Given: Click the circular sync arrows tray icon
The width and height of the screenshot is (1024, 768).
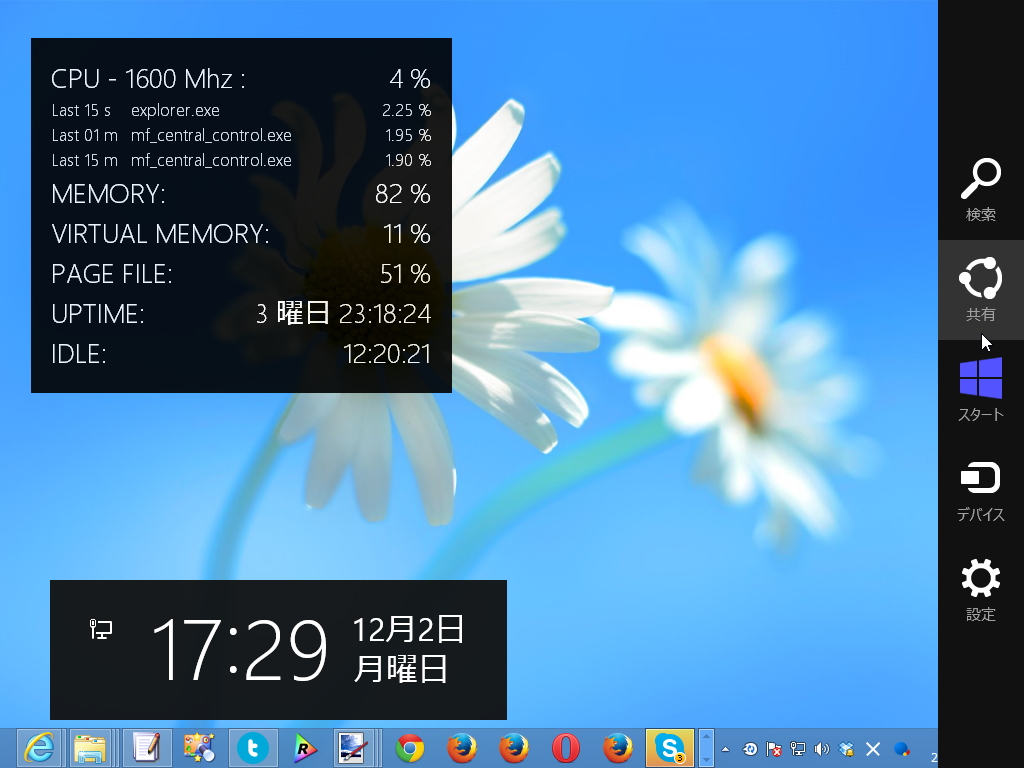Looking at the screenshot, I should click(750, 749).
